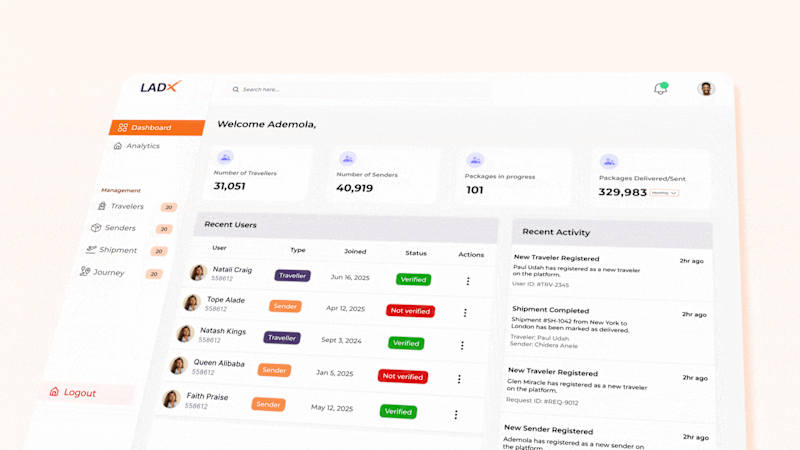Click the Packages in progress card icon

click(475, 160)
